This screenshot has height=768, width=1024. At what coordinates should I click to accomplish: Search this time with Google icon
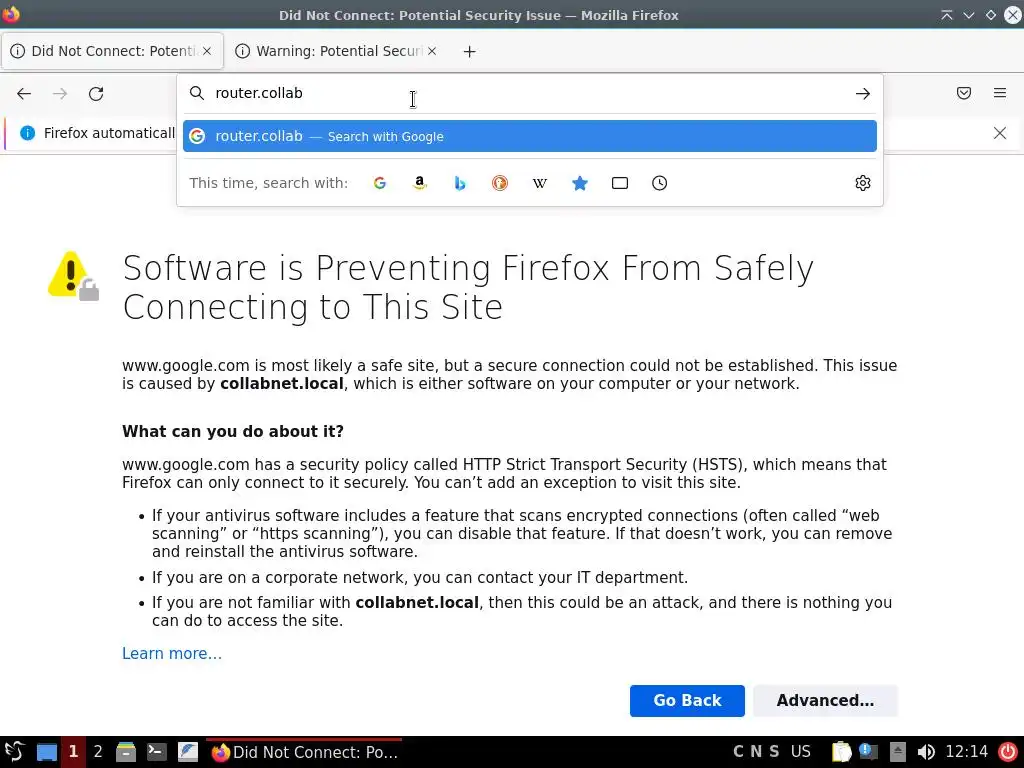click(379, 184)
